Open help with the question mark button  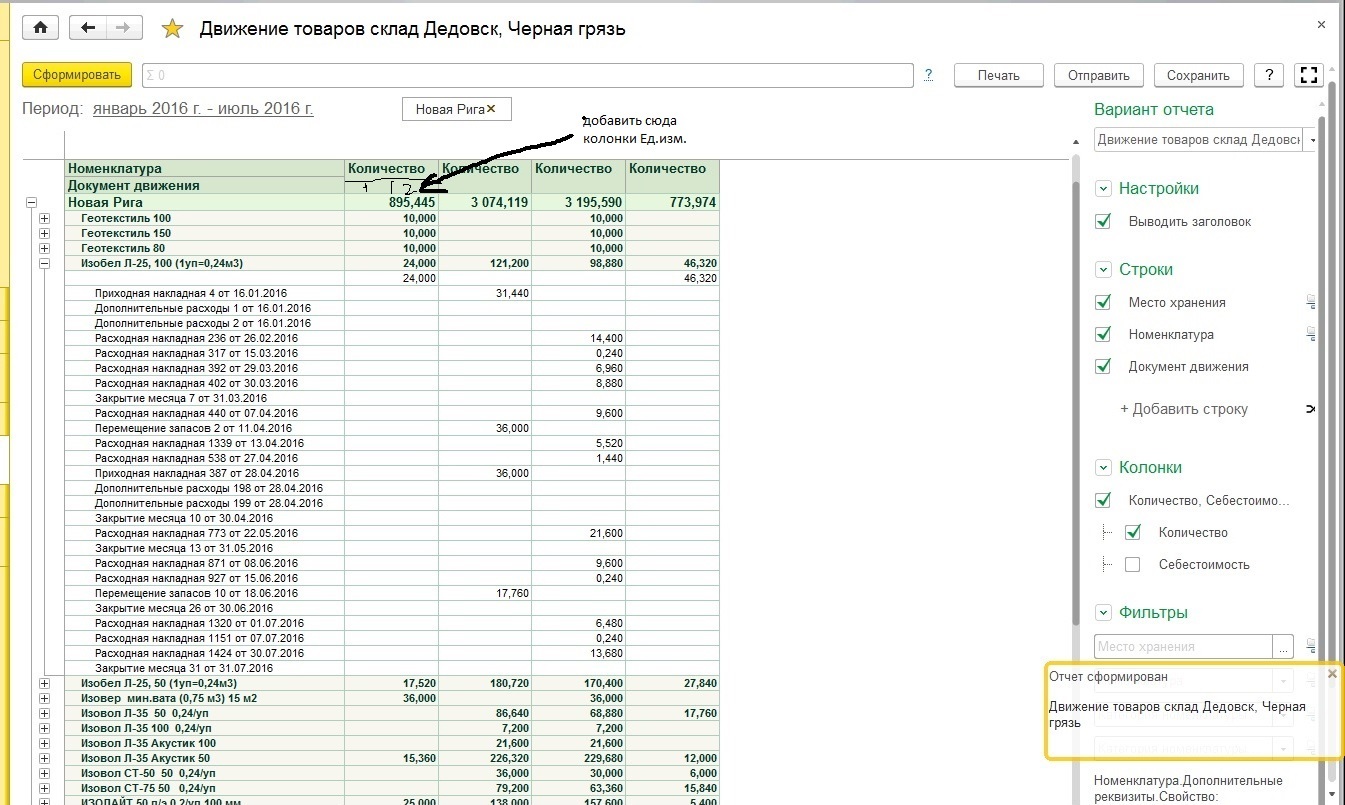[x=1269, y=75]
